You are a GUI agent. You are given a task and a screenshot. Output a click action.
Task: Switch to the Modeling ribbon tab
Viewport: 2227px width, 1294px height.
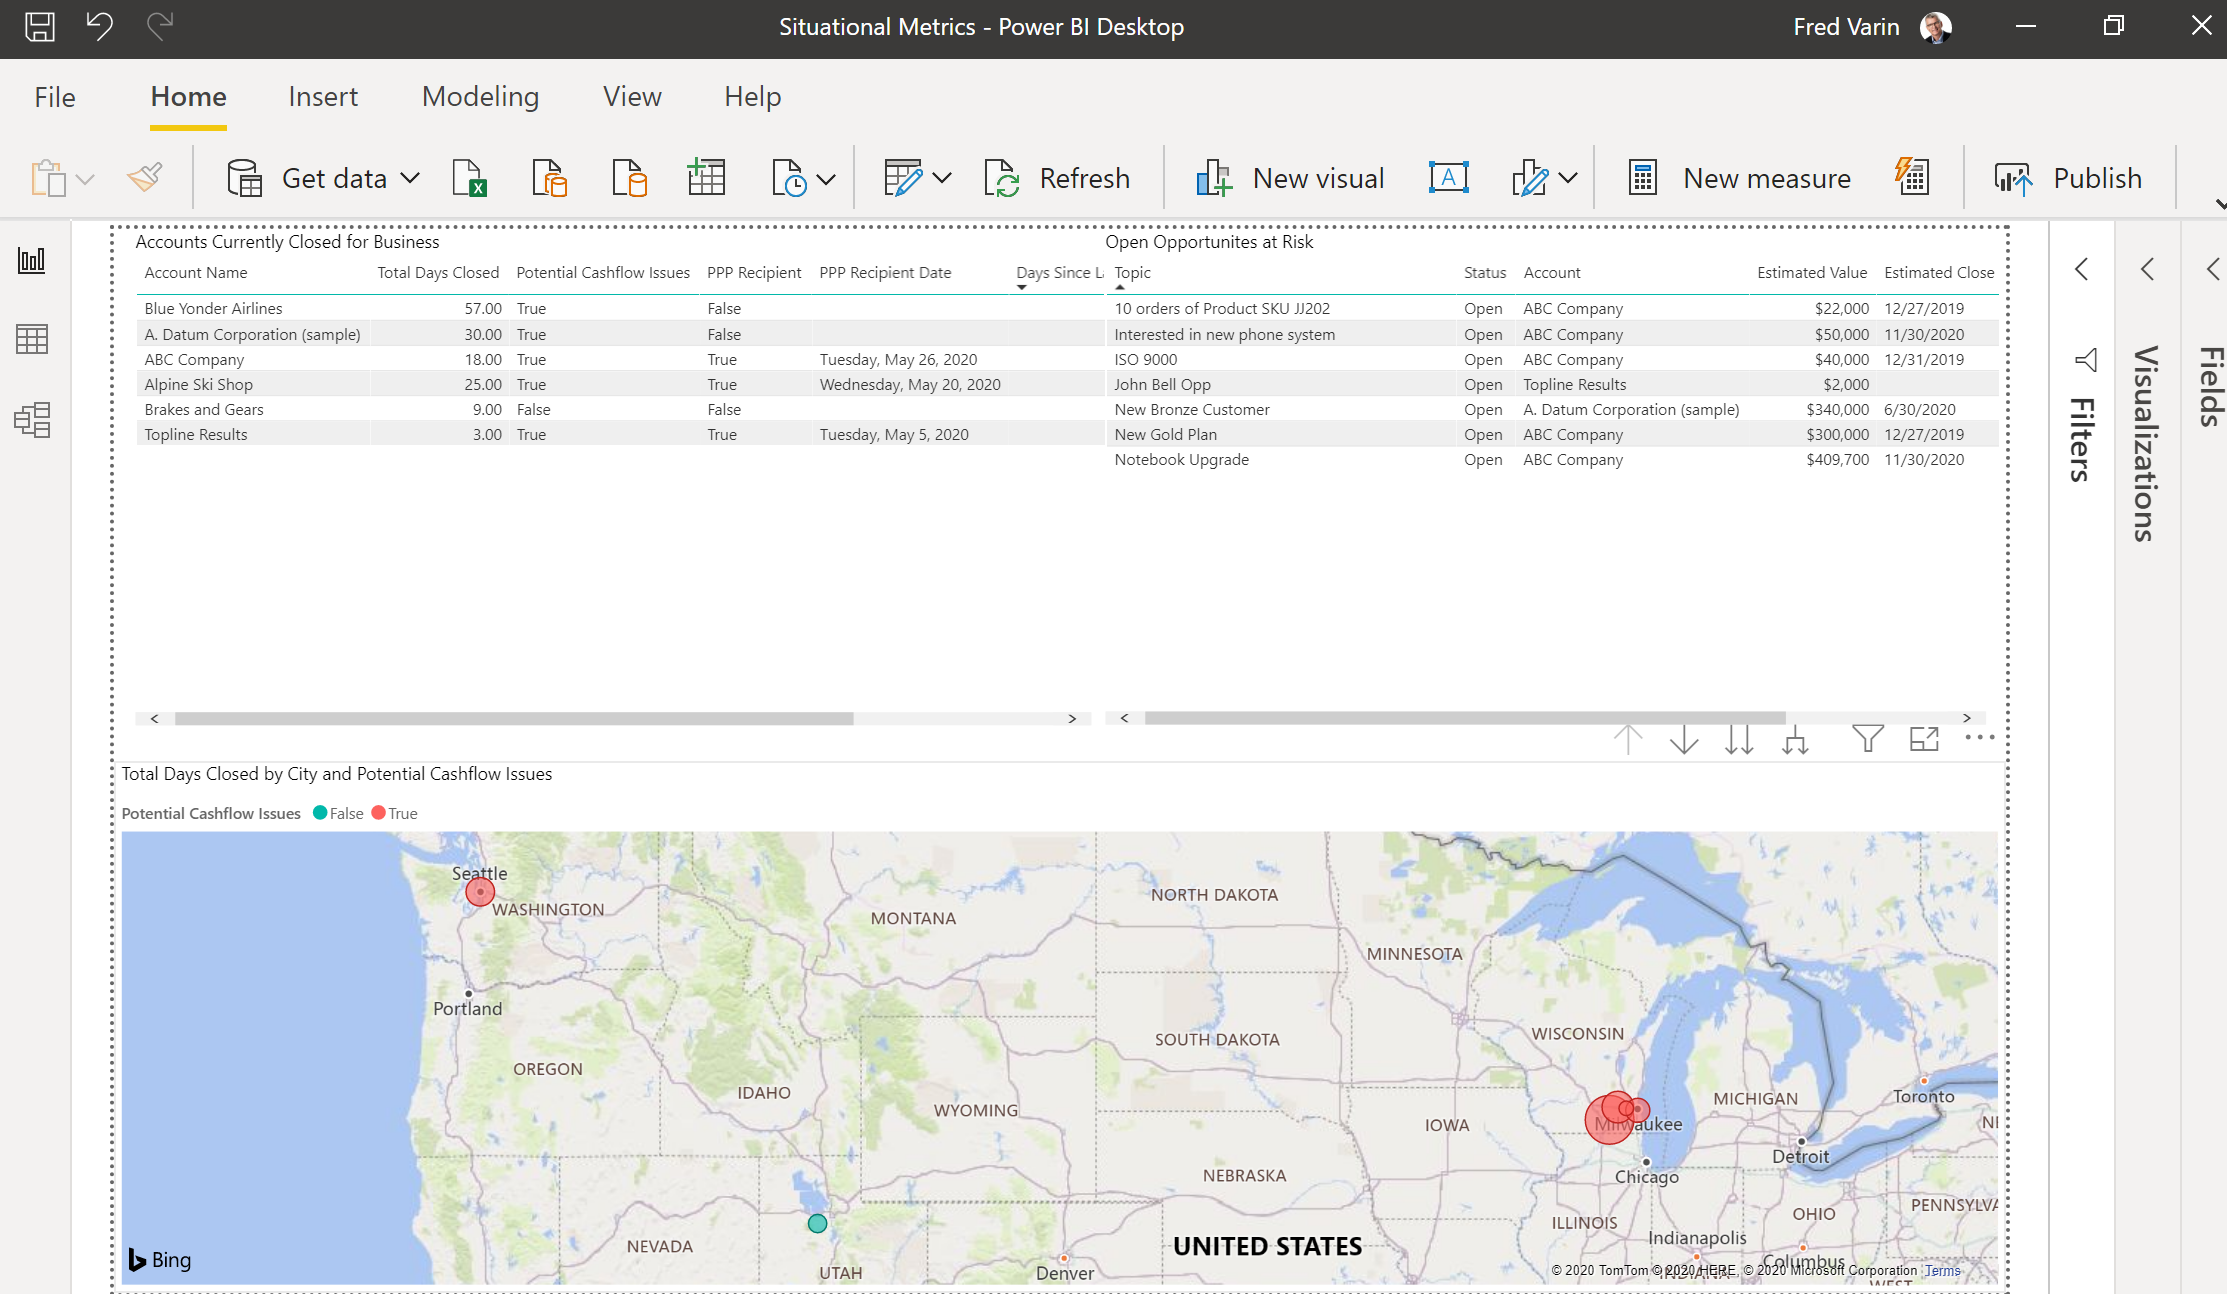480,96
